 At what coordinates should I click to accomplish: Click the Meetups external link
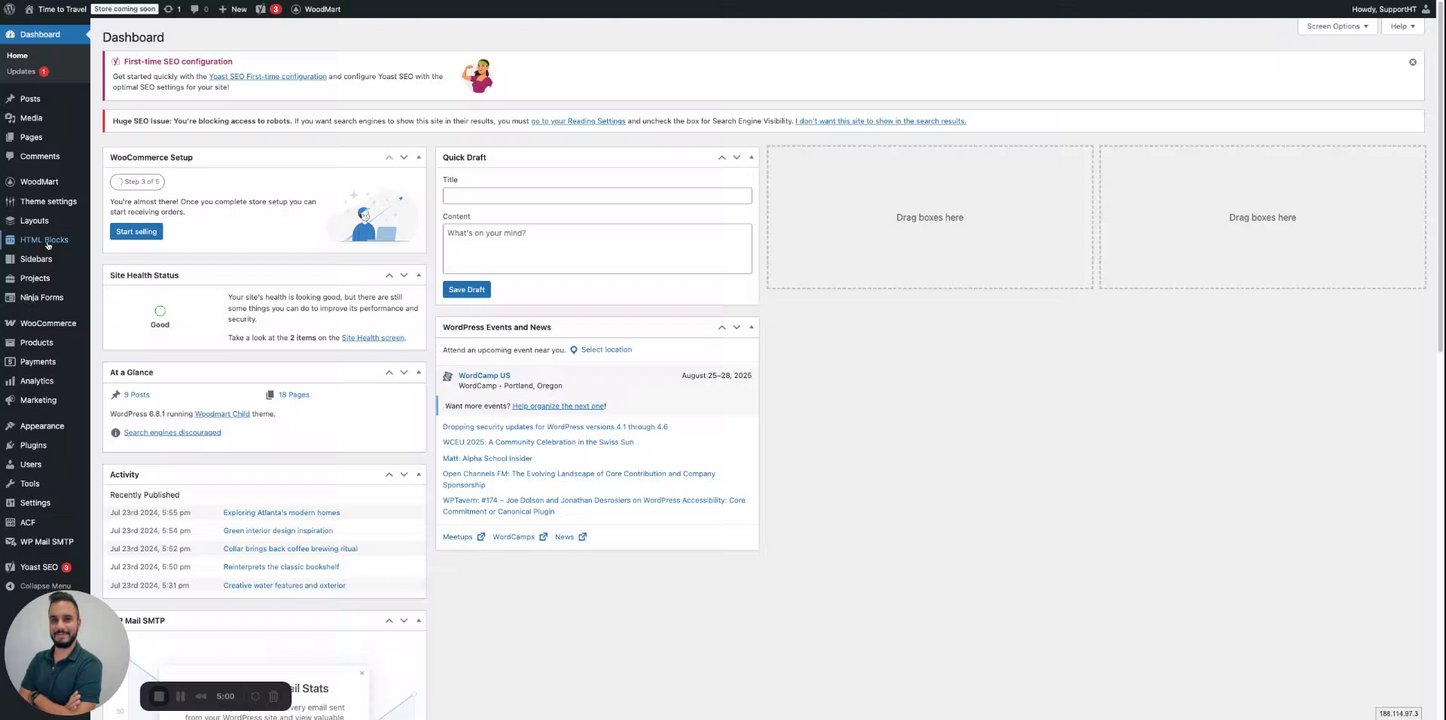tap(464, 537)
